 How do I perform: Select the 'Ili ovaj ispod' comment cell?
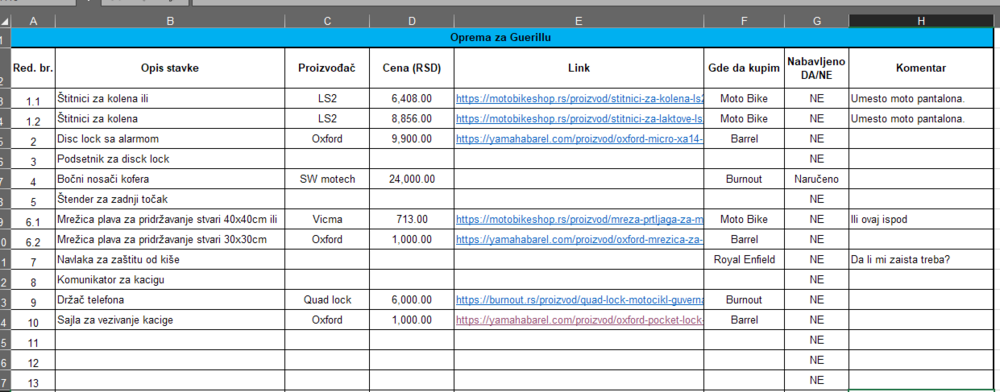point(921,219)
